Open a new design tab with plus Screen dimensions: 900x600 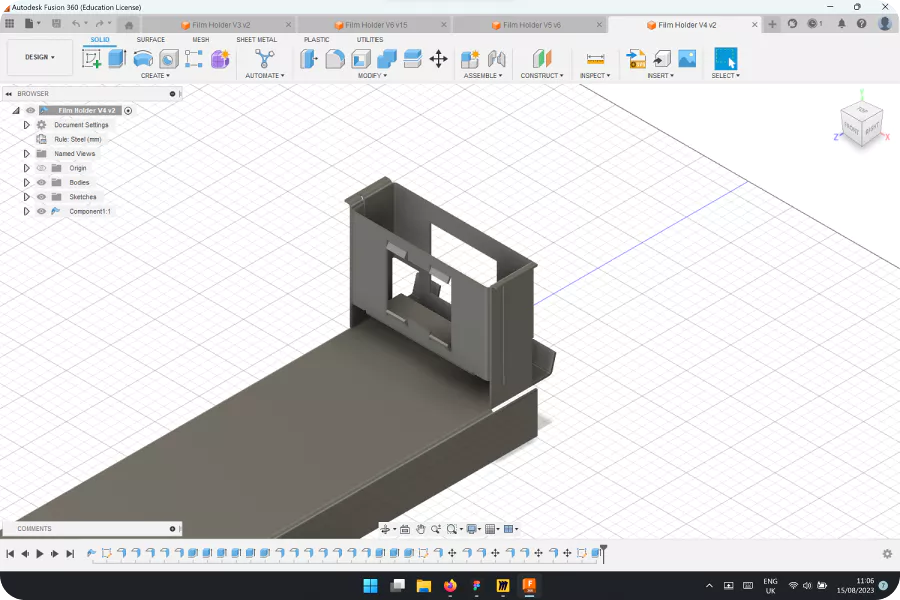pos(772,24)
